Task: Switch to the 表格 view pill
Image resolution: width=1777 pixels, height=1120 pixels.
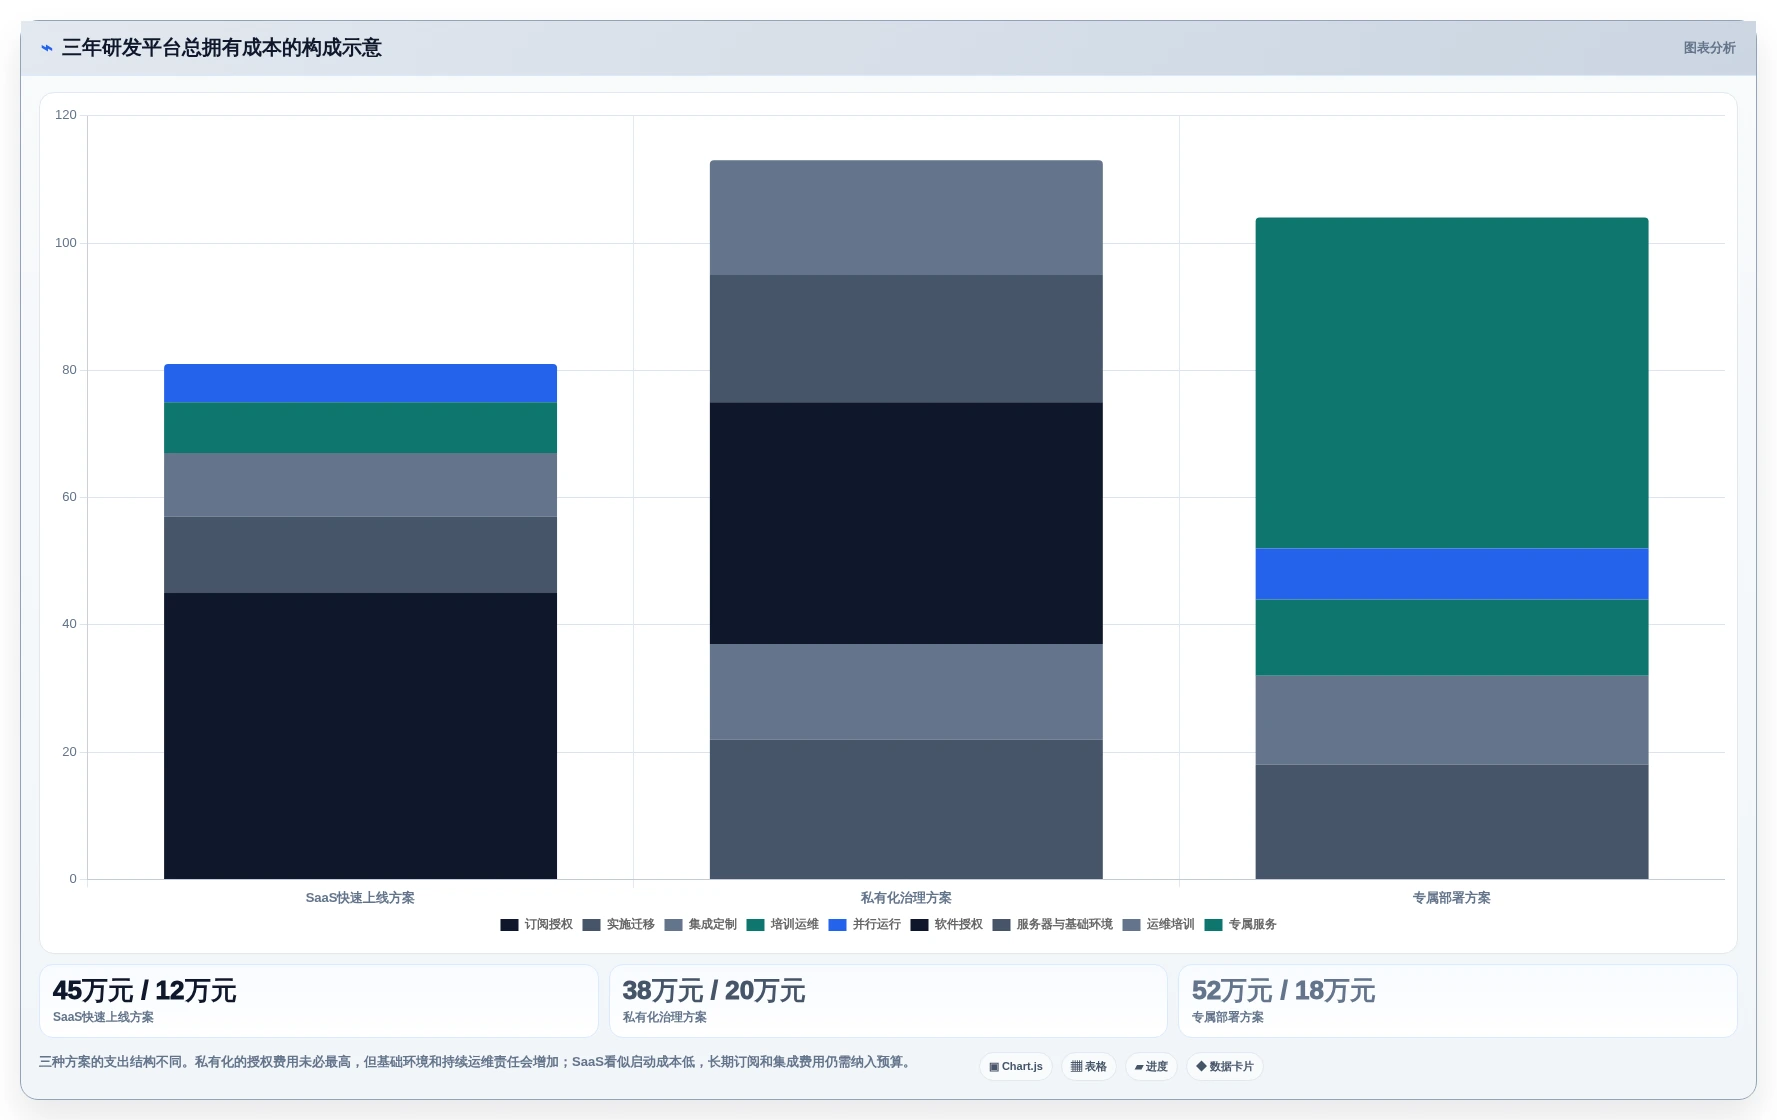Action: click(x=1088, y=1067)
